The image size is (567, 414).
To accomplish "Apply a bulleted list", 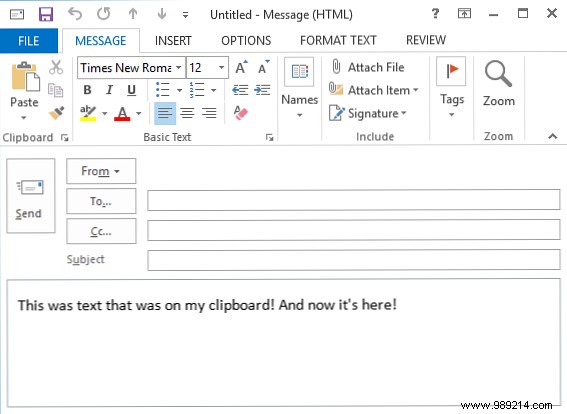I will tap(163, 90).
